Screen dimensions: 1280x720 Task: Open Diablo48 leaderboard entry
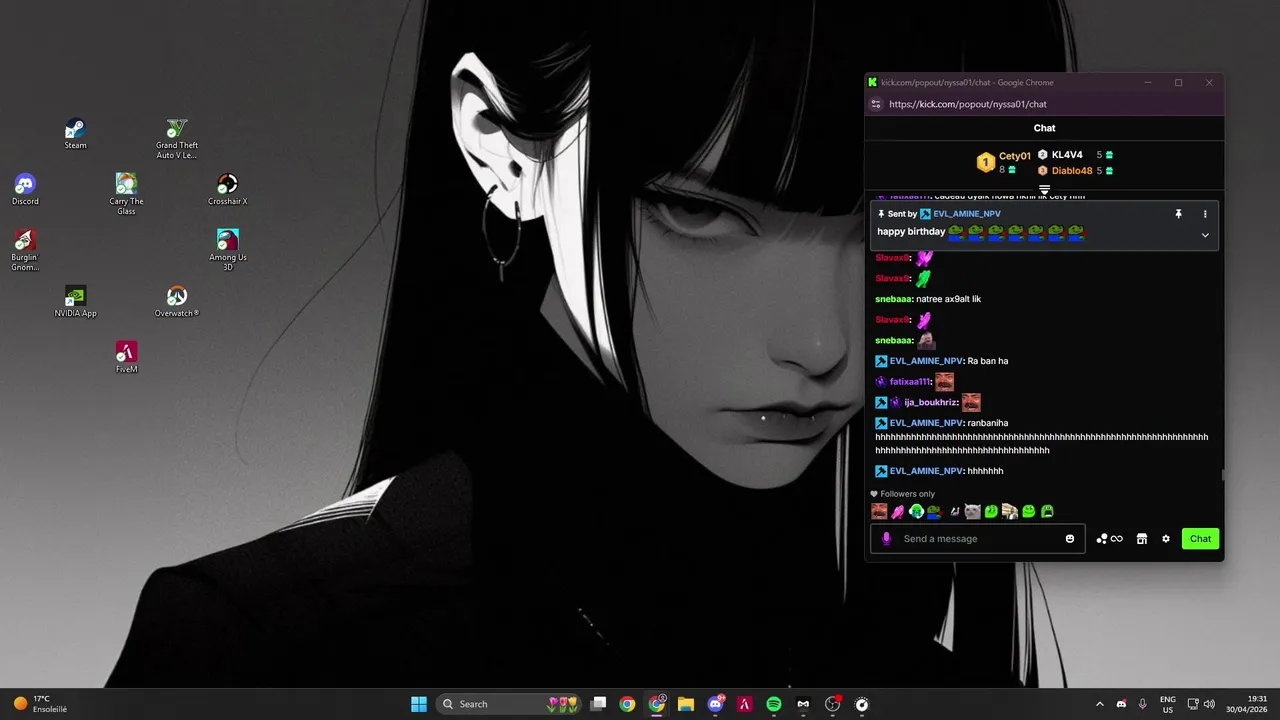click(x=1076, y=171)
